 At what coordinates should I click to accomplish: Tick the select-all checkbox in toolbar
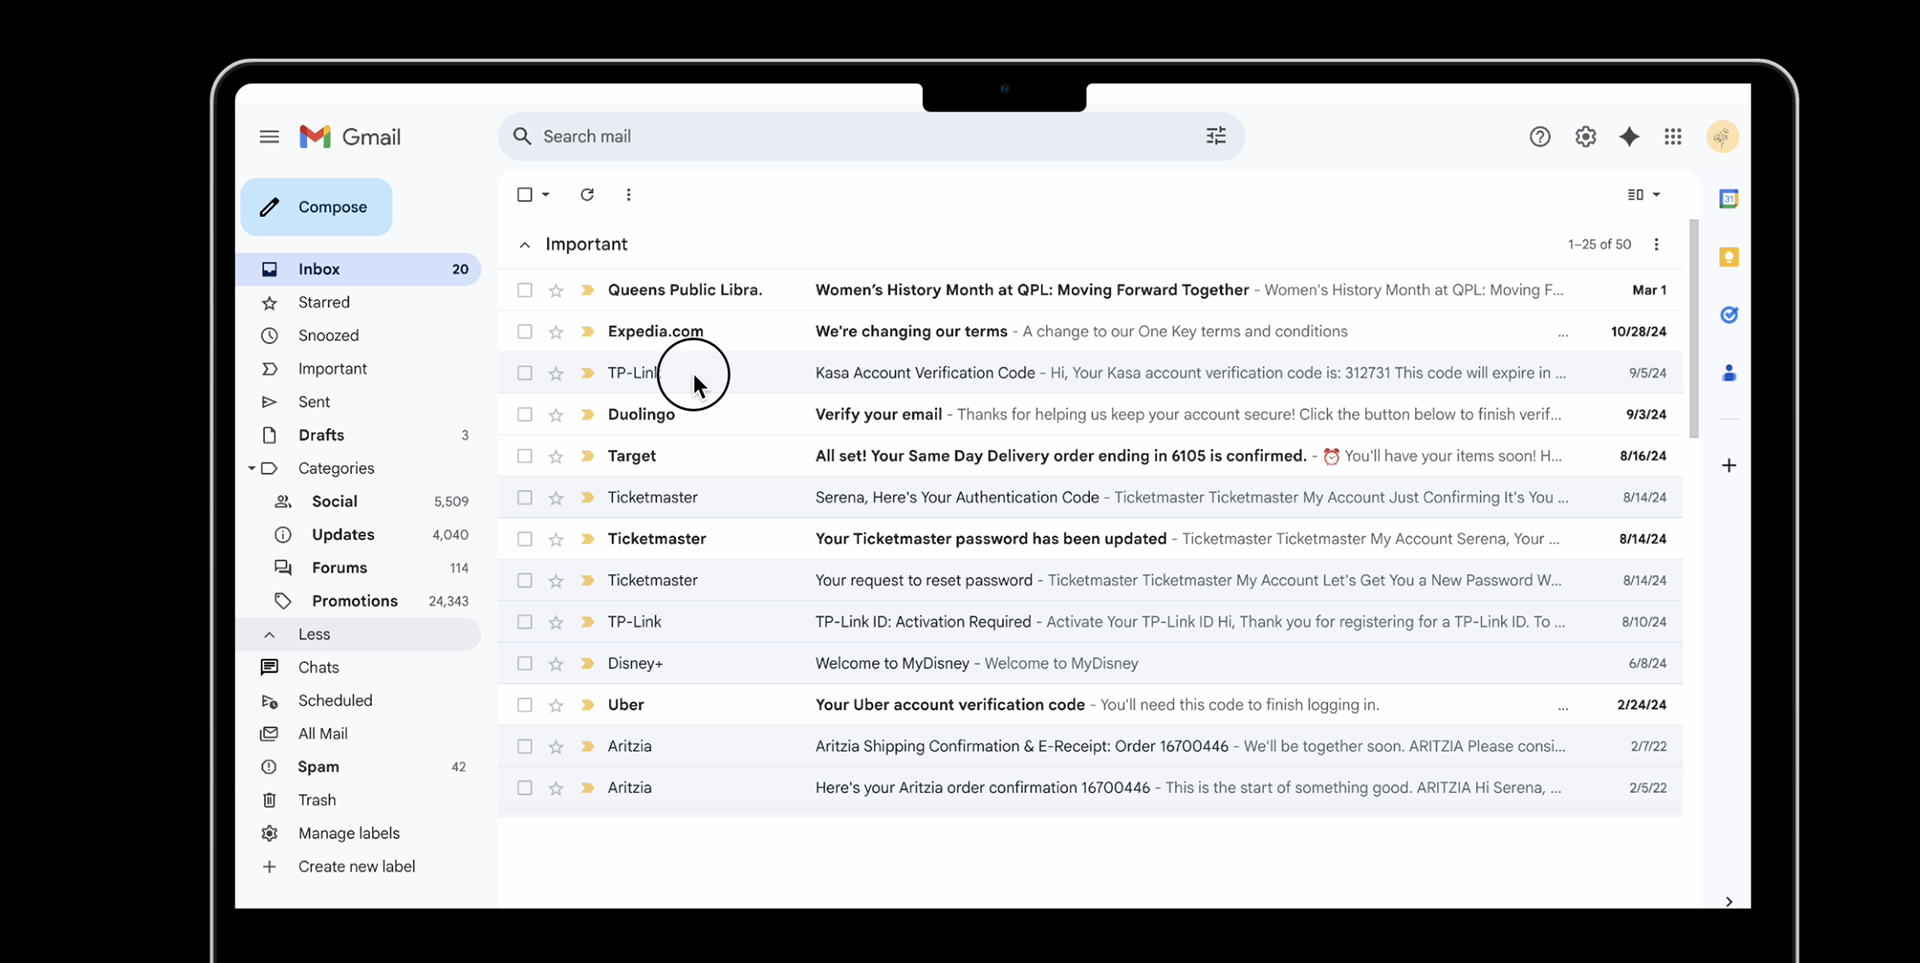pos(524,195)
